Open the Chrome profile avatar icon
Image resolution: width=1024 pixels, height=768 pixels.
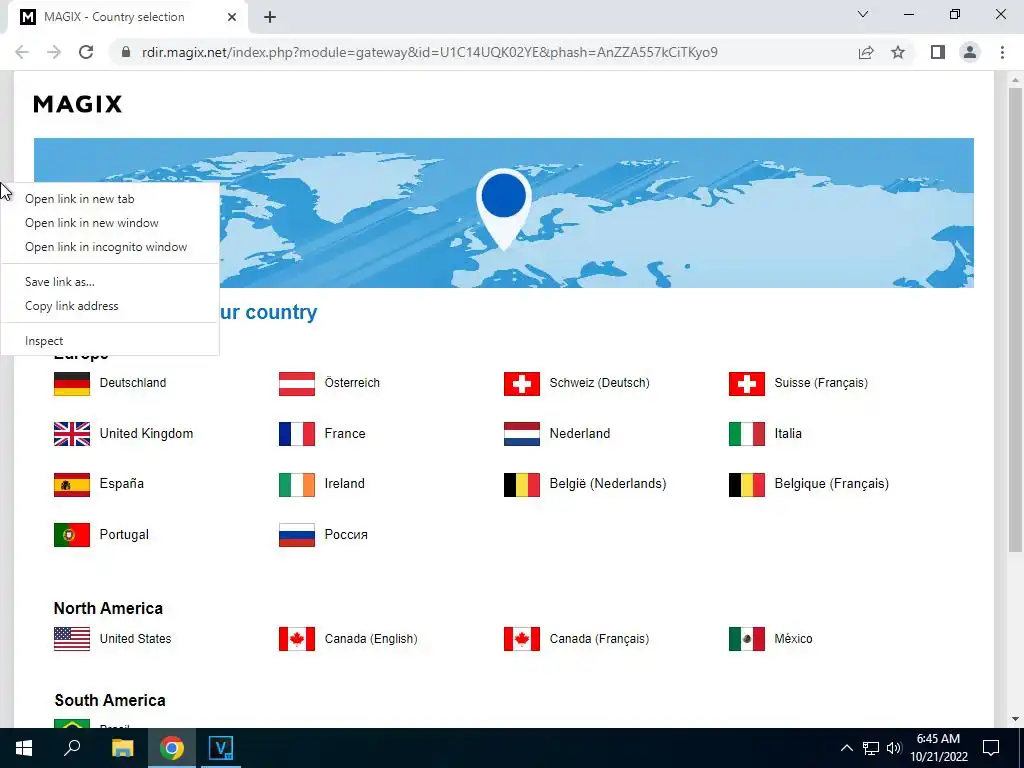coord(970,52)
